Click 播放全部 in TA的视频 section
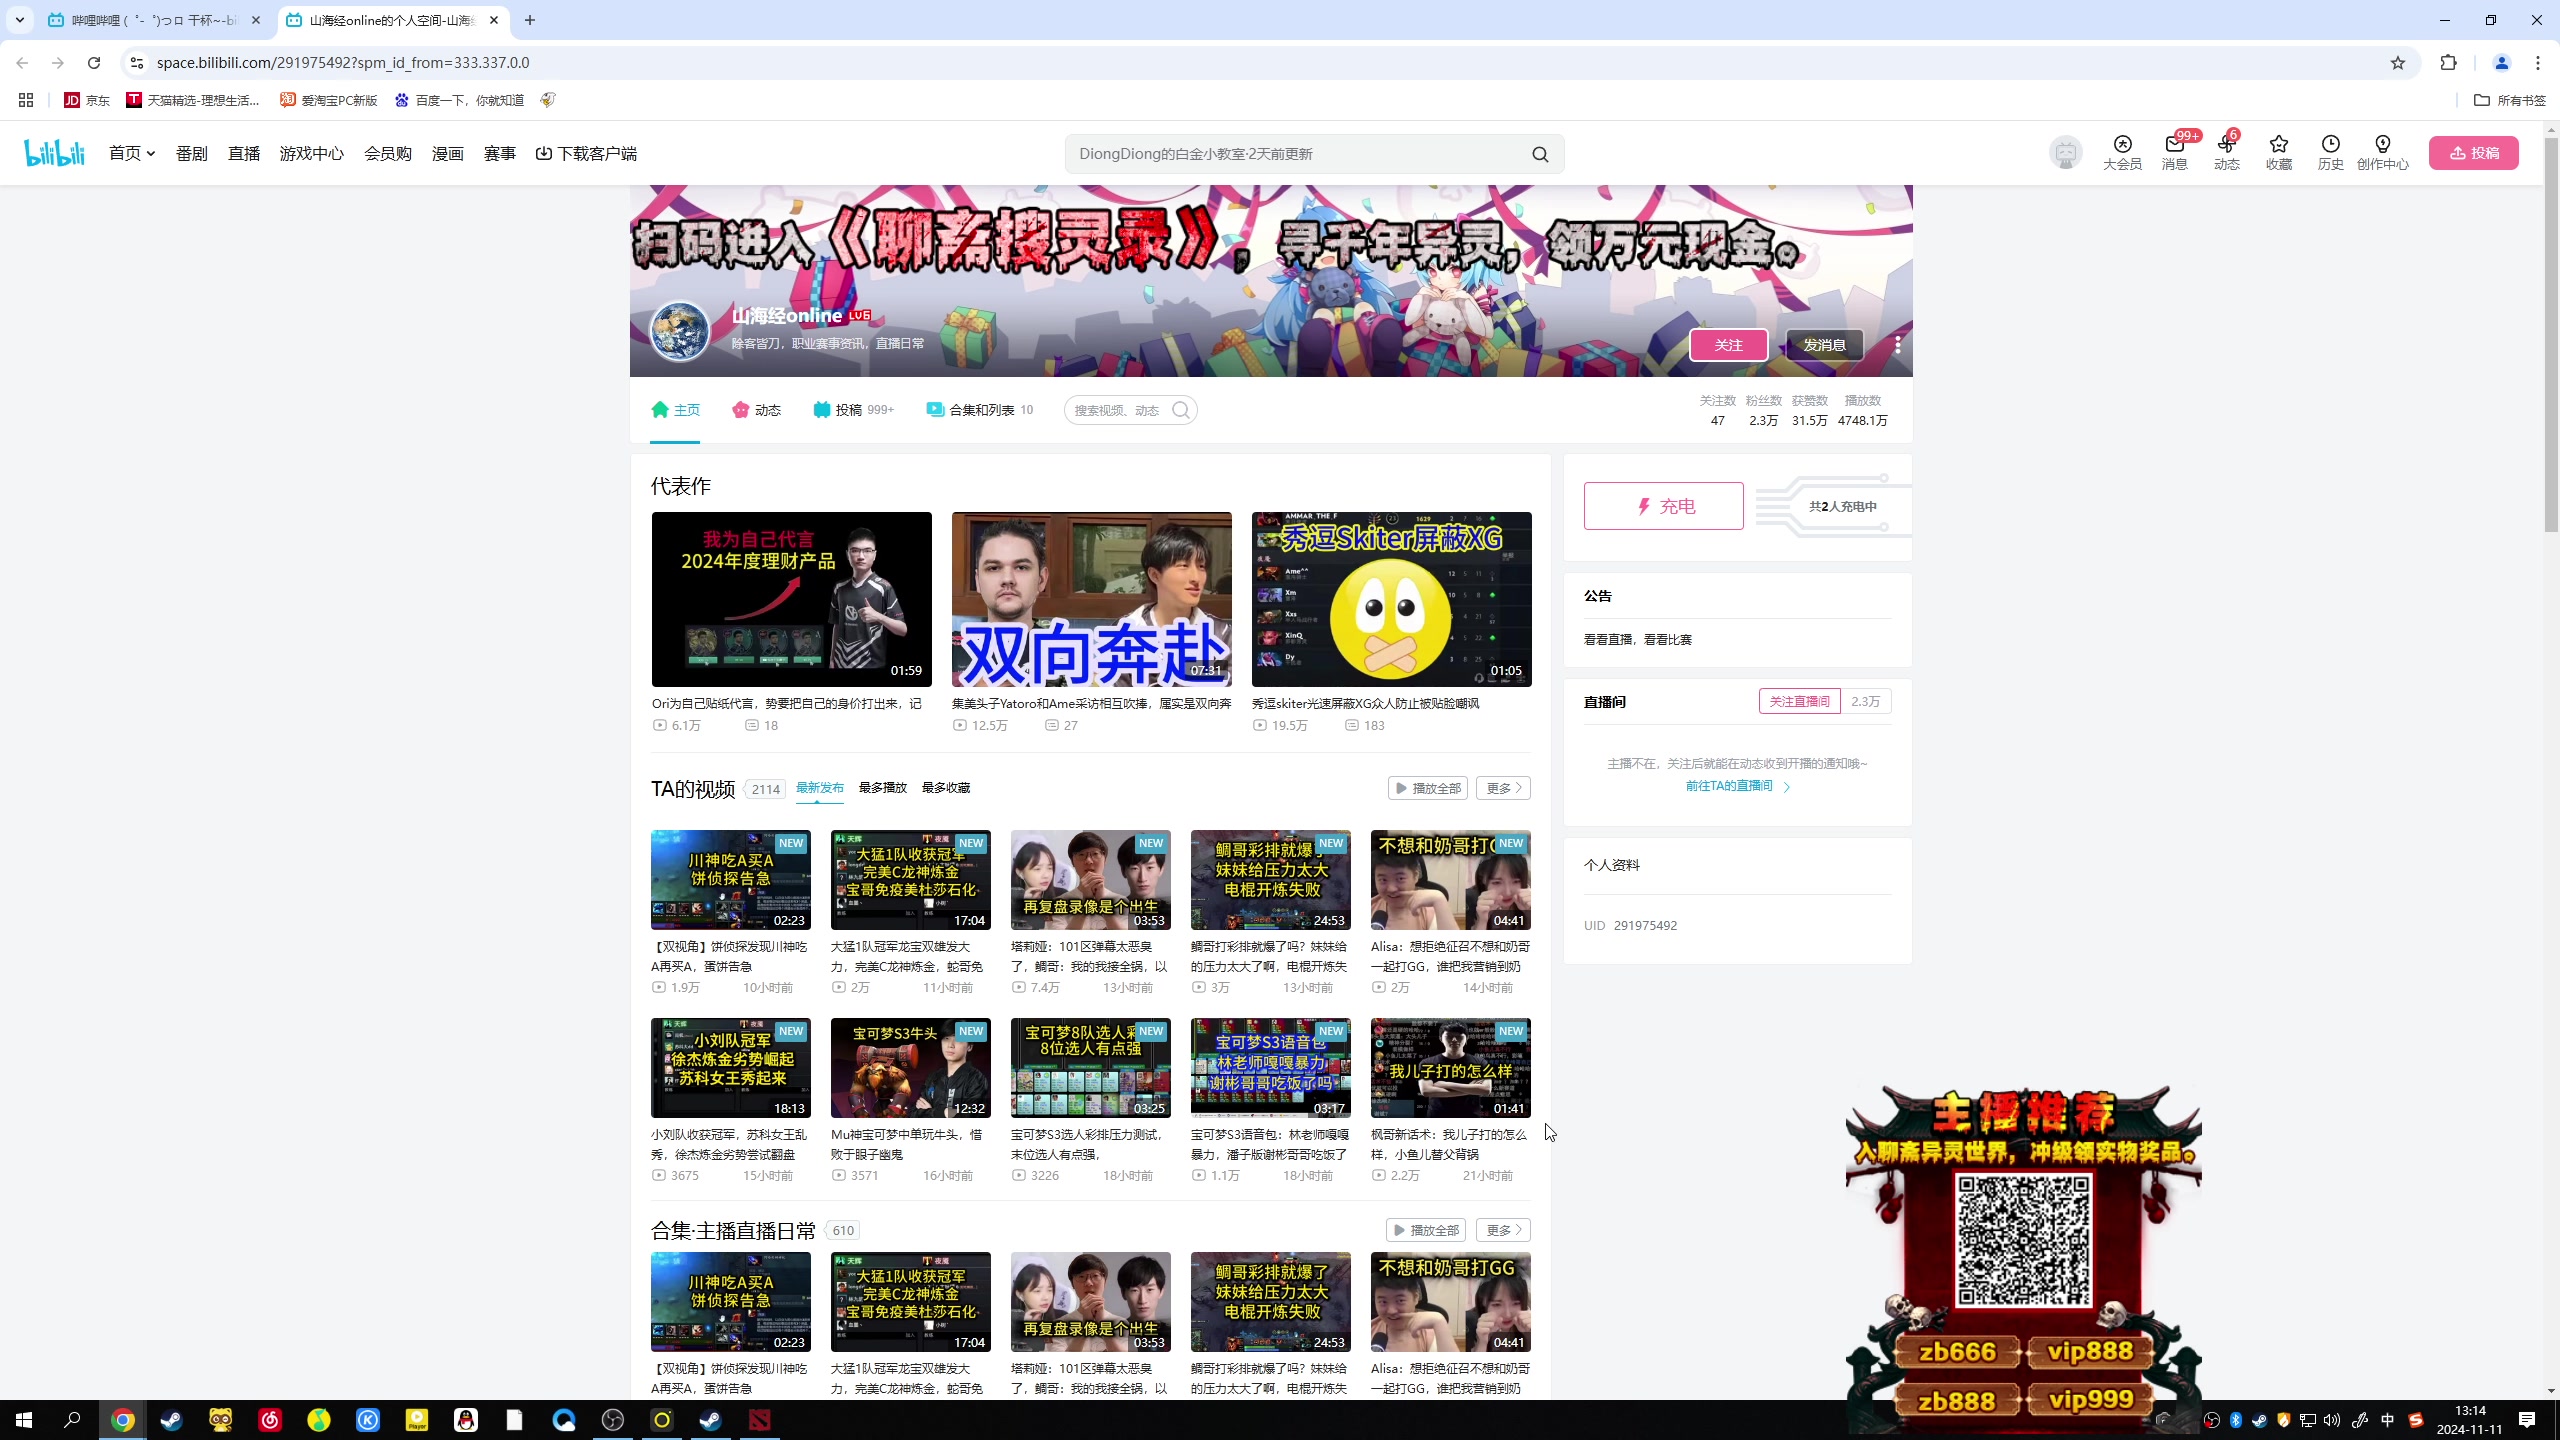 1427,788
